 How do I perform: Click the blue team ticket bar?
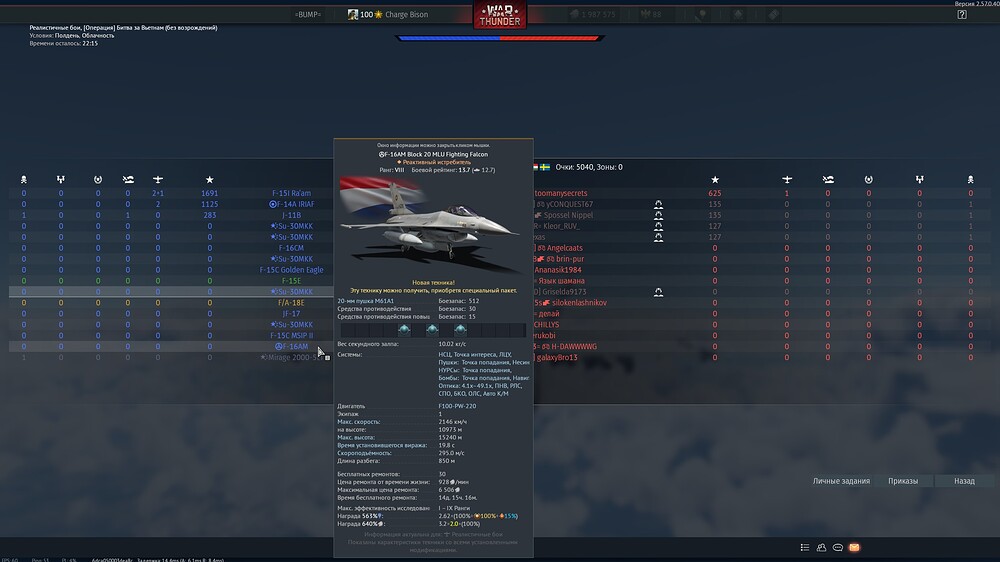click(x=449, y=38)
